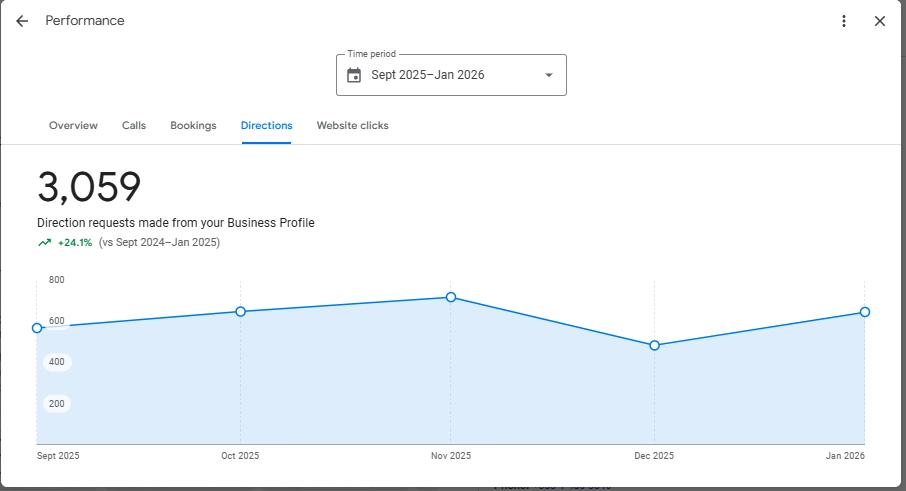906x491 pixels.
Task: Click the Dec 2025 lowest data point
Action: 654,345
